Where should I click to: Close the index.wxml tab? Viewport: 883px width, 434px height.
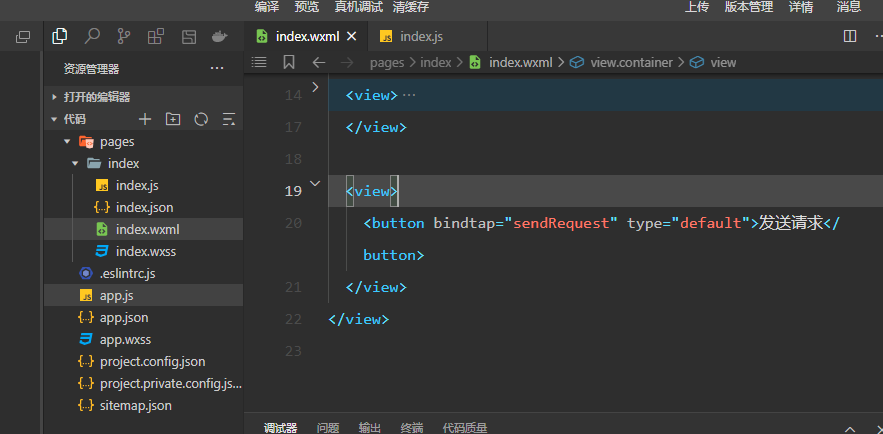pyautogui.click(x=351, y=37)
